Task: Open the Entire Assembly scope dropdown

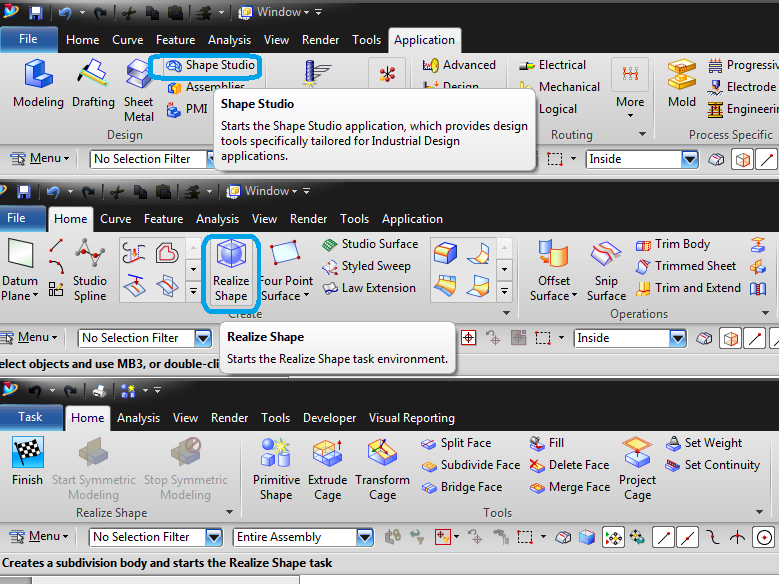Action: click(x=364, y=537)
